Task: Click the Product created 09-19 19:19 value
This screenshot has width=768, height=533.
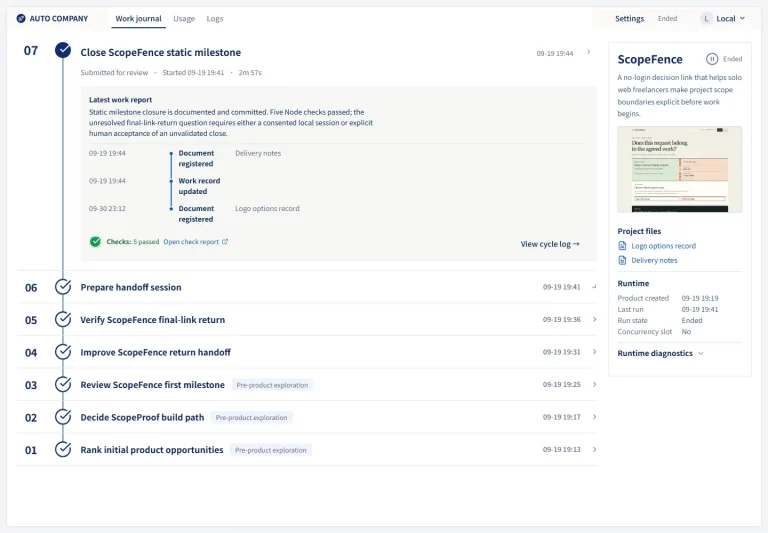Action: tap(700, 298)
